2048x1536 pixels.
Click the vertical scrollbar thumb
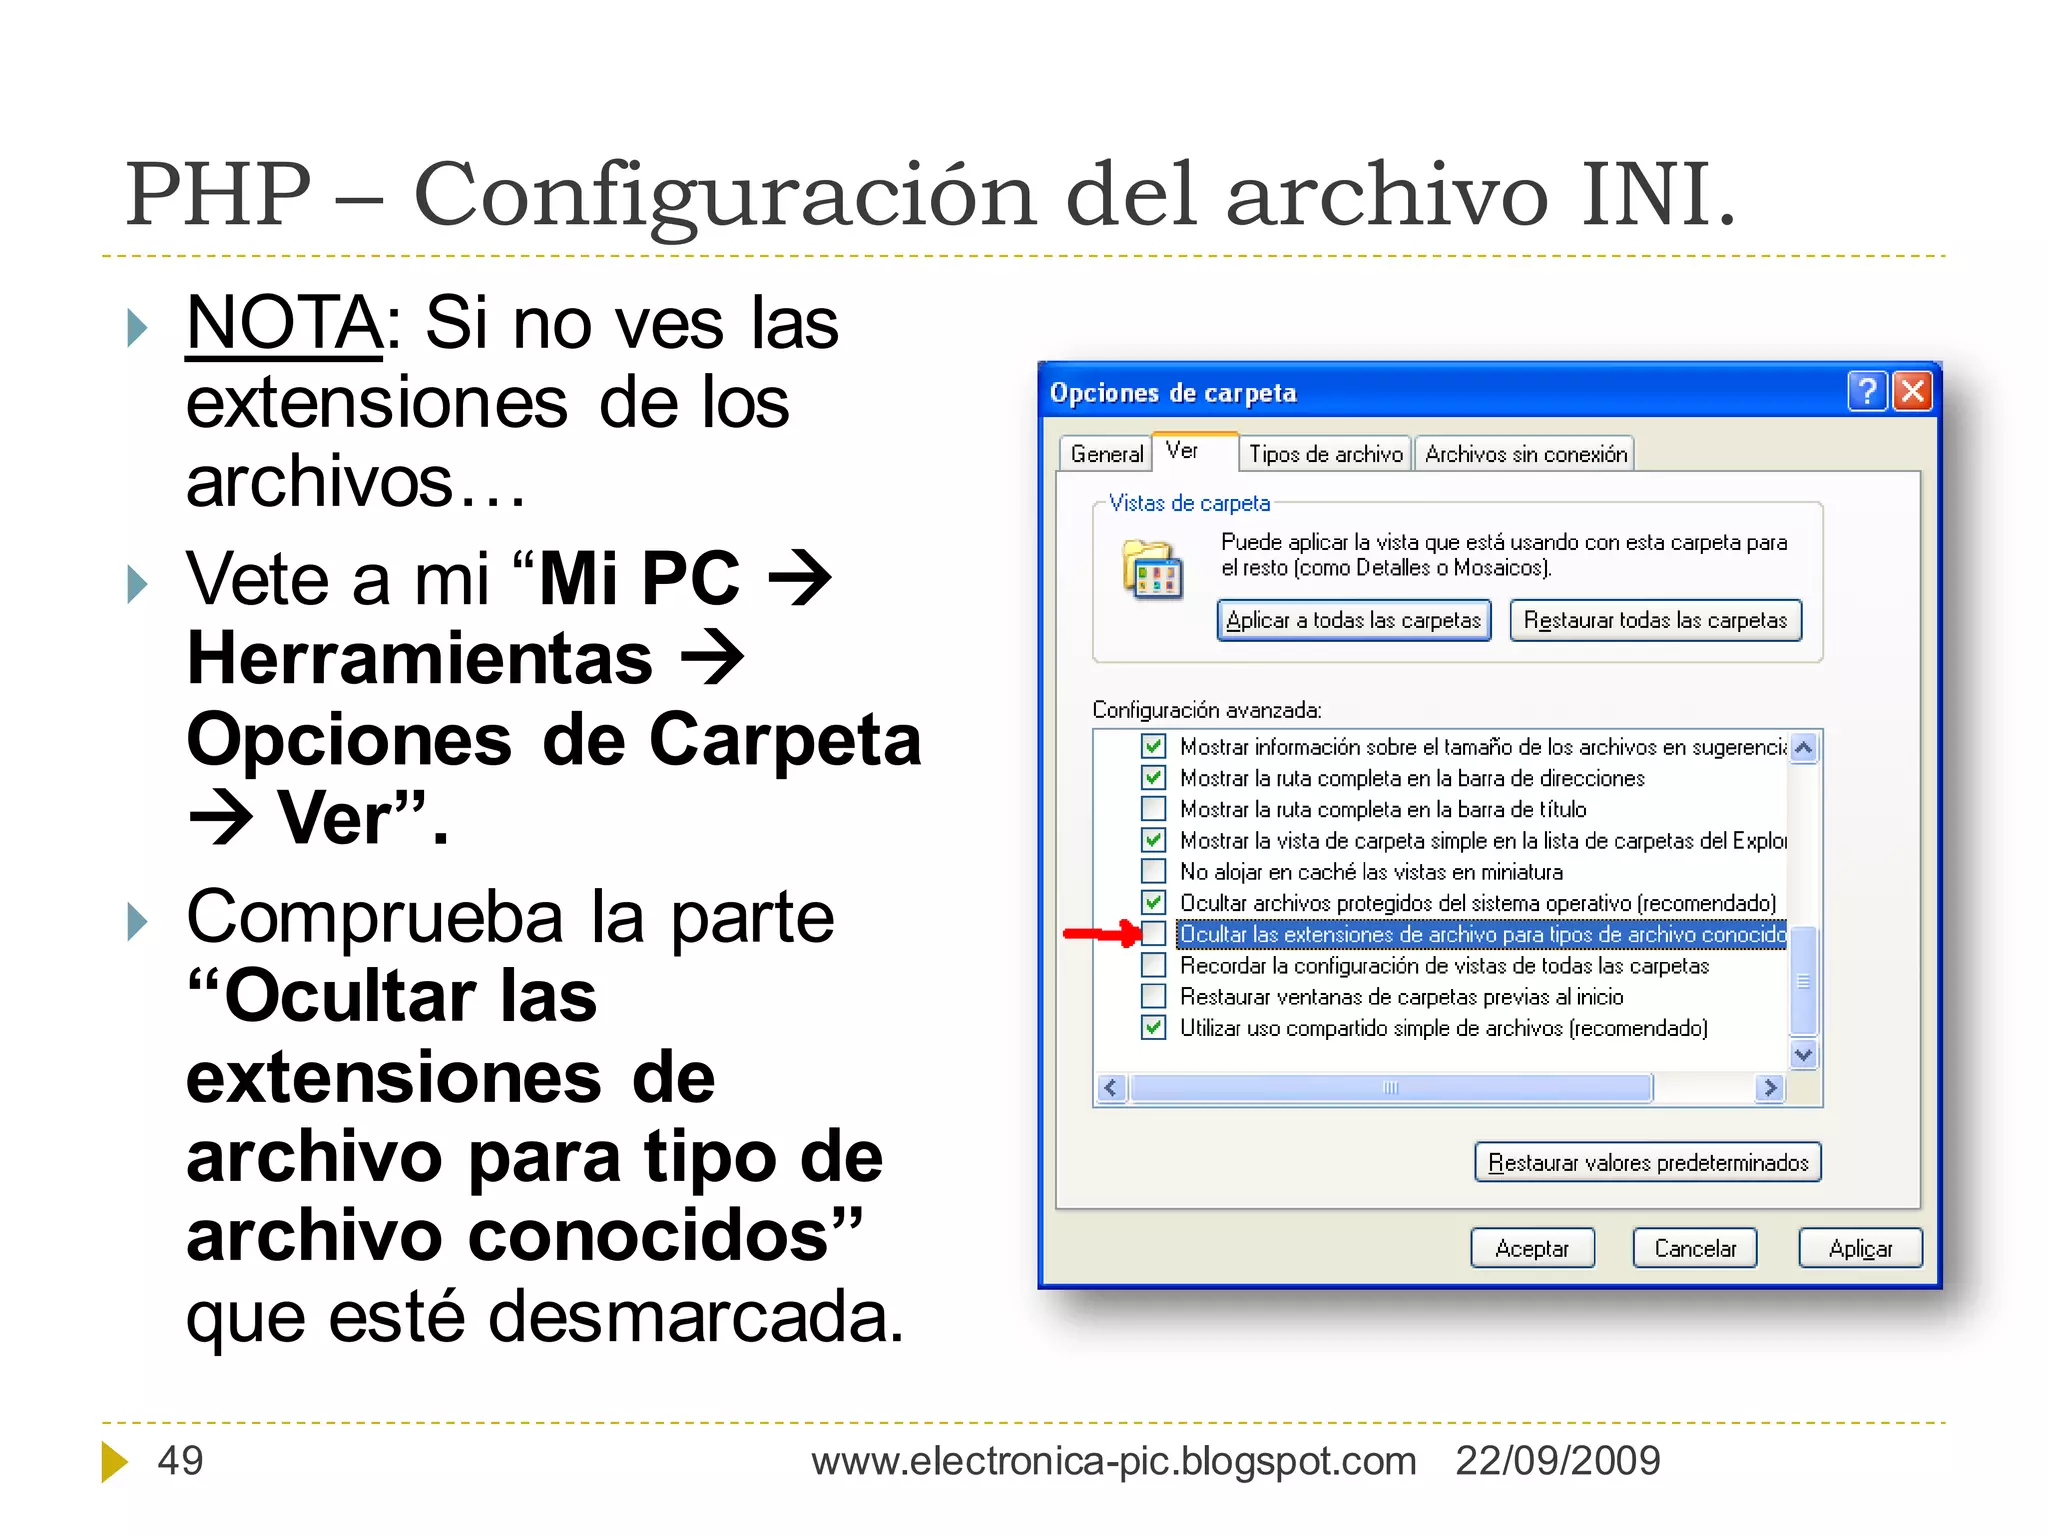pyautogui.click(x=1803, y=982)
